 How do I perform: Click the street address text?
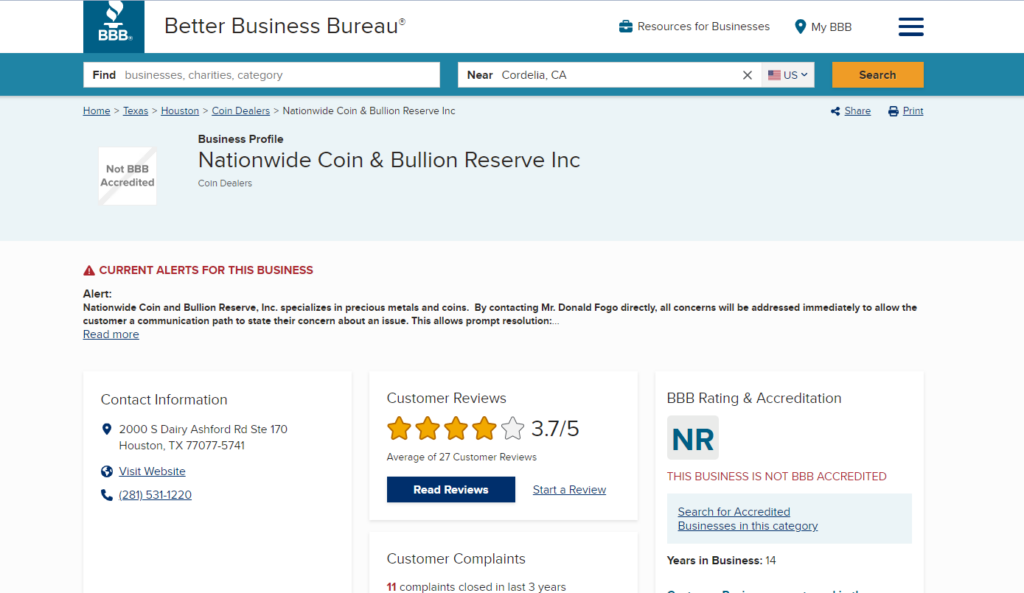(203, 438)
